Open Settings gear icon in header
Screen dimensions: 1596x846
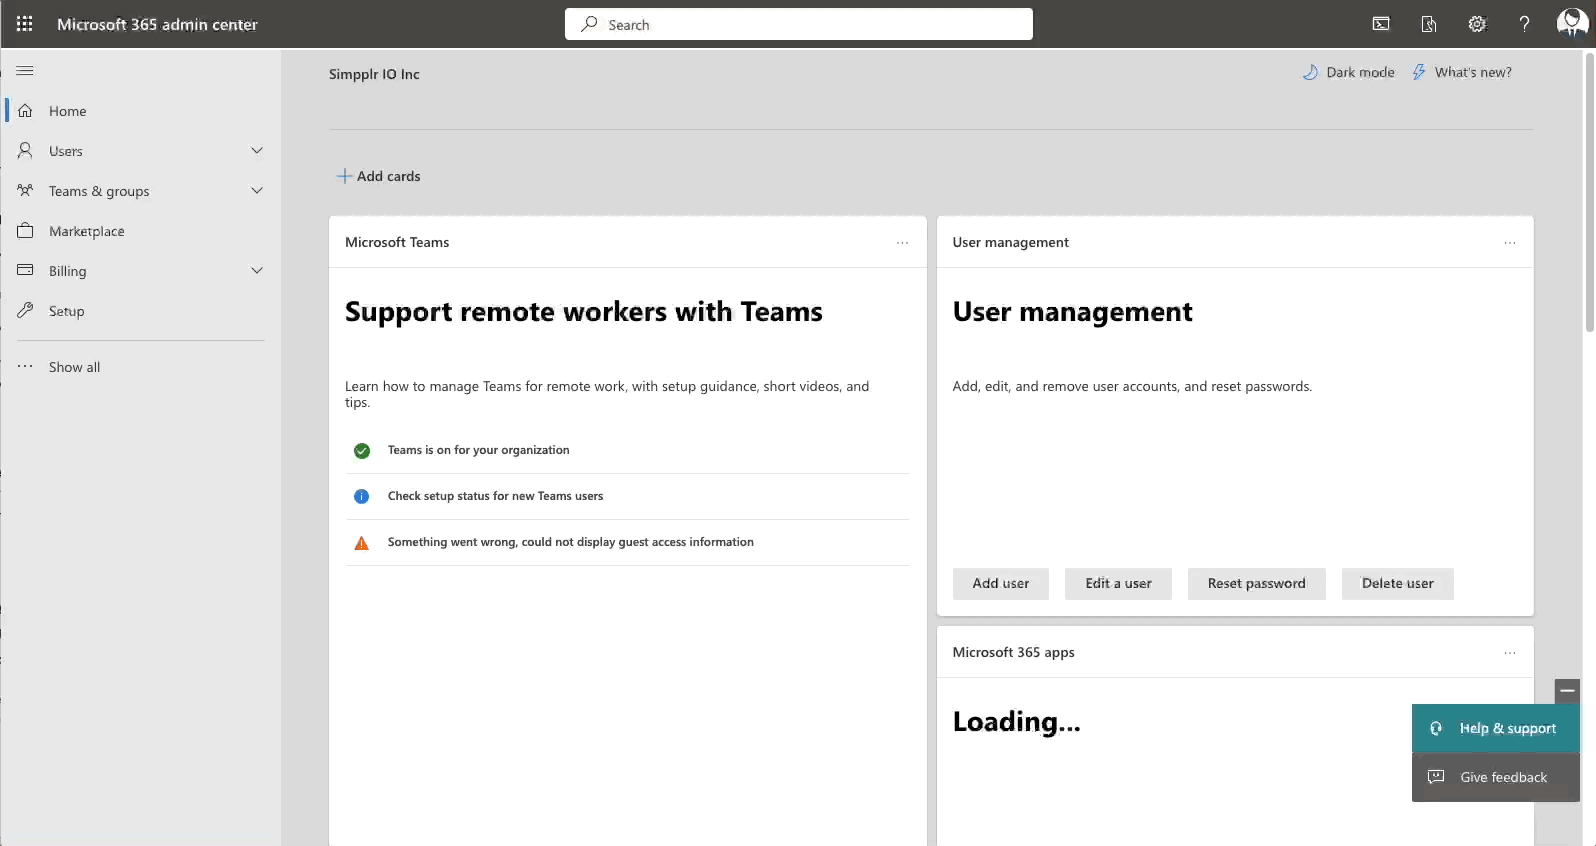coord(1477,24)
